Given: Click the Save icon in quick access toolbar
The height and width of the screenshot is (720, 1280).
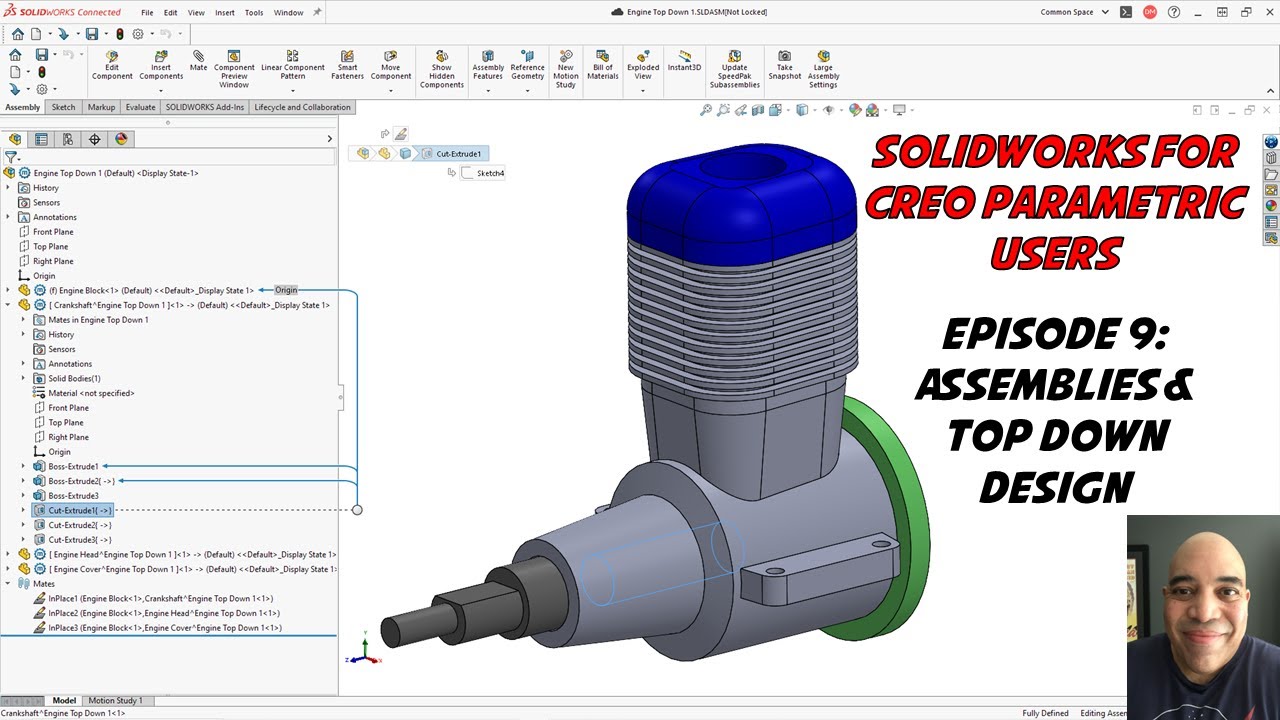Looking at the screenshot, I should (x=91, y=34).
